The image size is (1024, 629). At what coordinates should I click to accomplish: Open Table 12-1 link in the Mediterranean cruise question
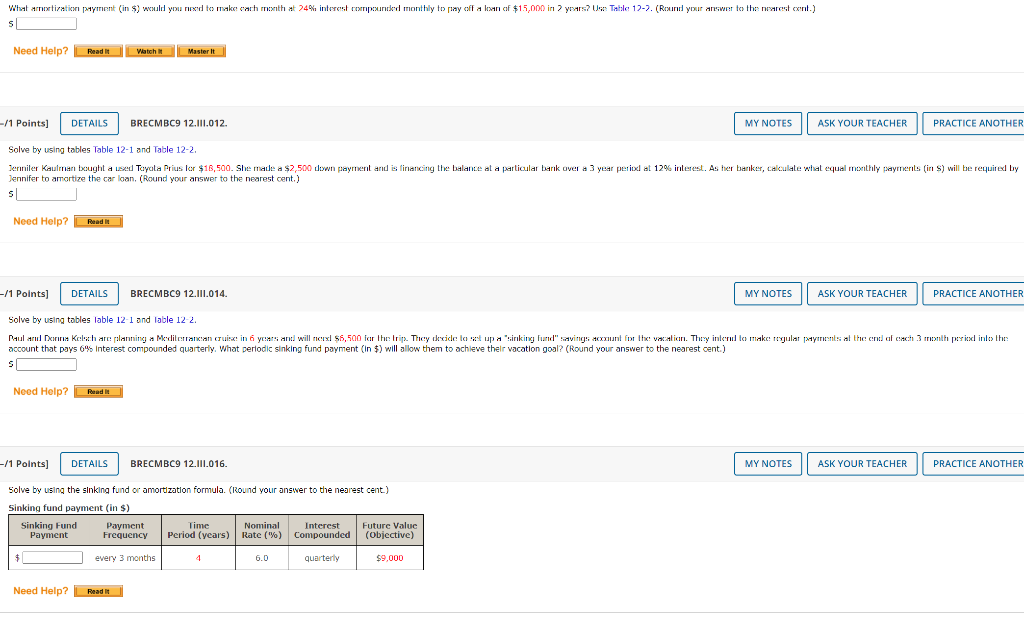(x=113, y=320)
